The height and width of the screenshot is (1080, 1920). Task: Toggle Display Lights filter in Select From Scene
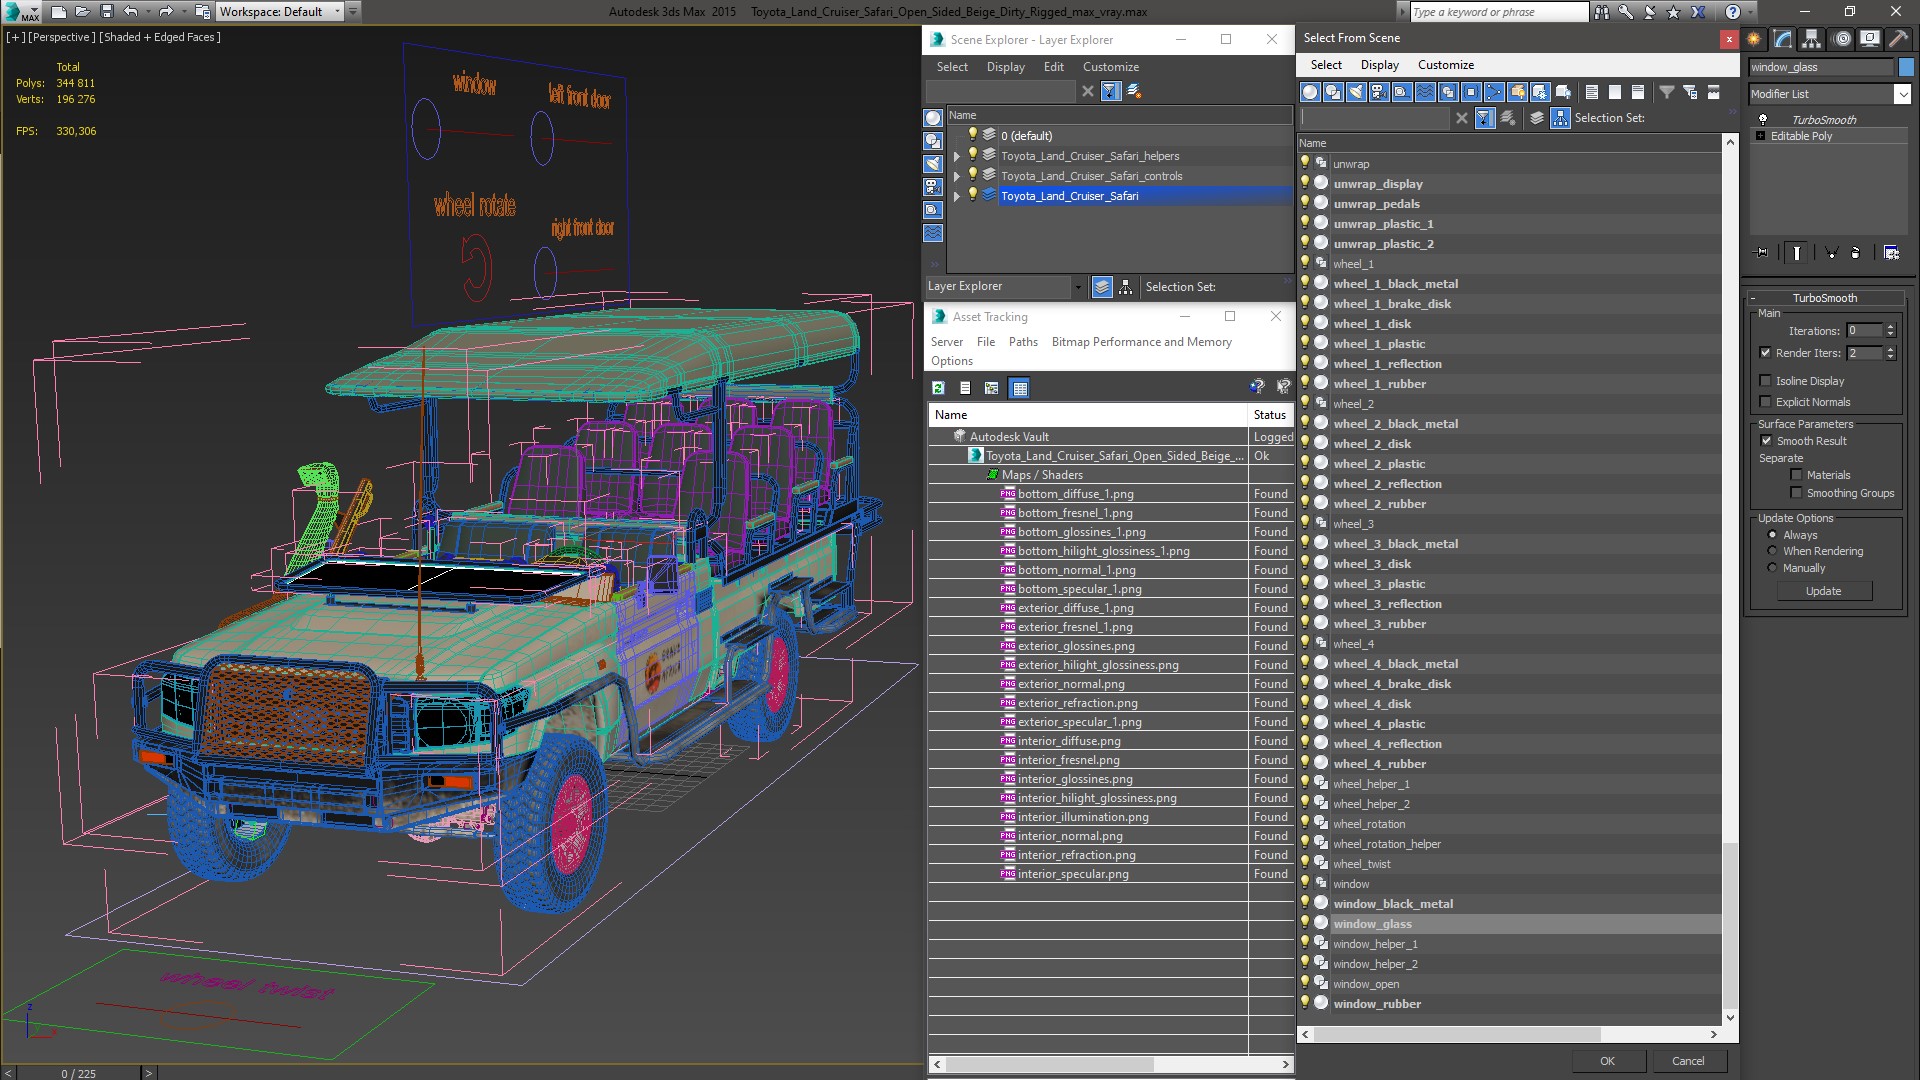point(1356,92)
